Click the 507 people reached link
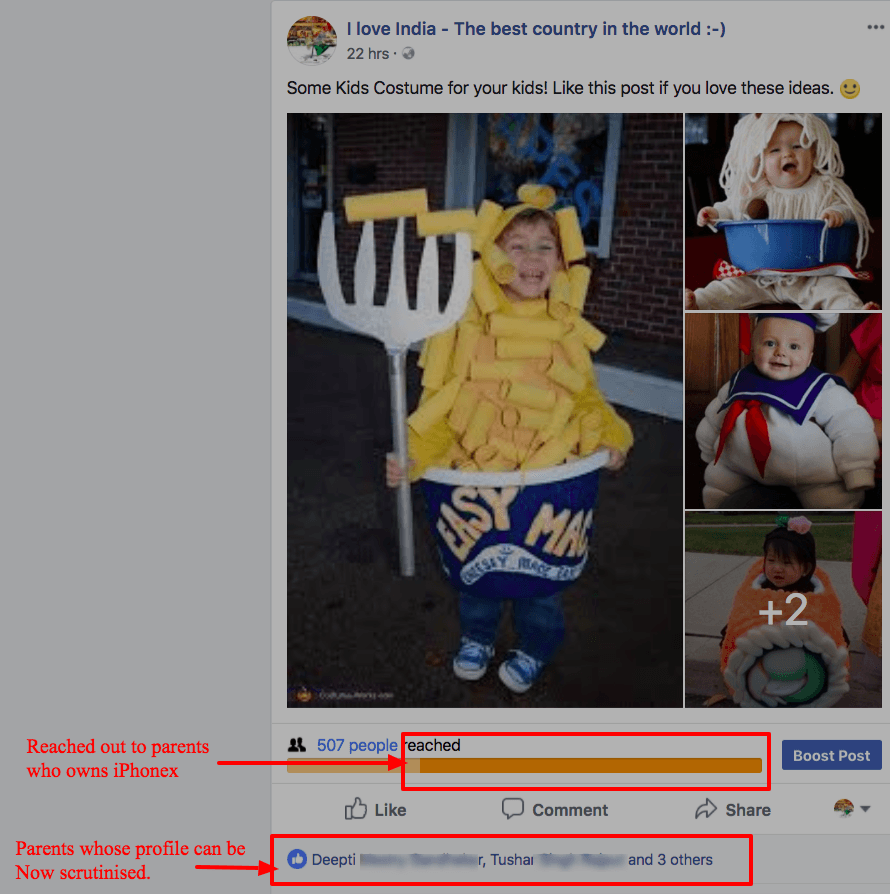 click(x=357, y=745)
